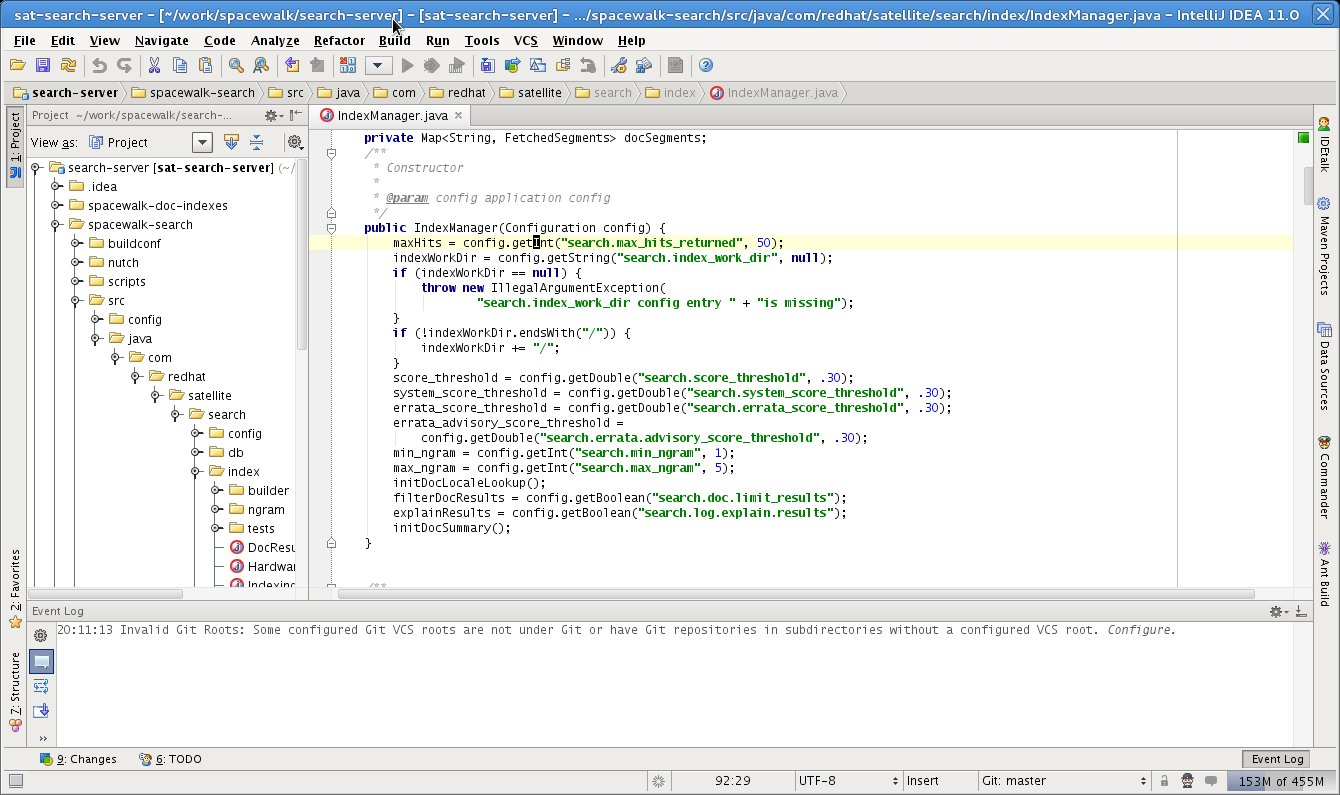Screen dimensions: 1340x795
Task: Click the Project Settings wrench icon
Action: point(619,65)
